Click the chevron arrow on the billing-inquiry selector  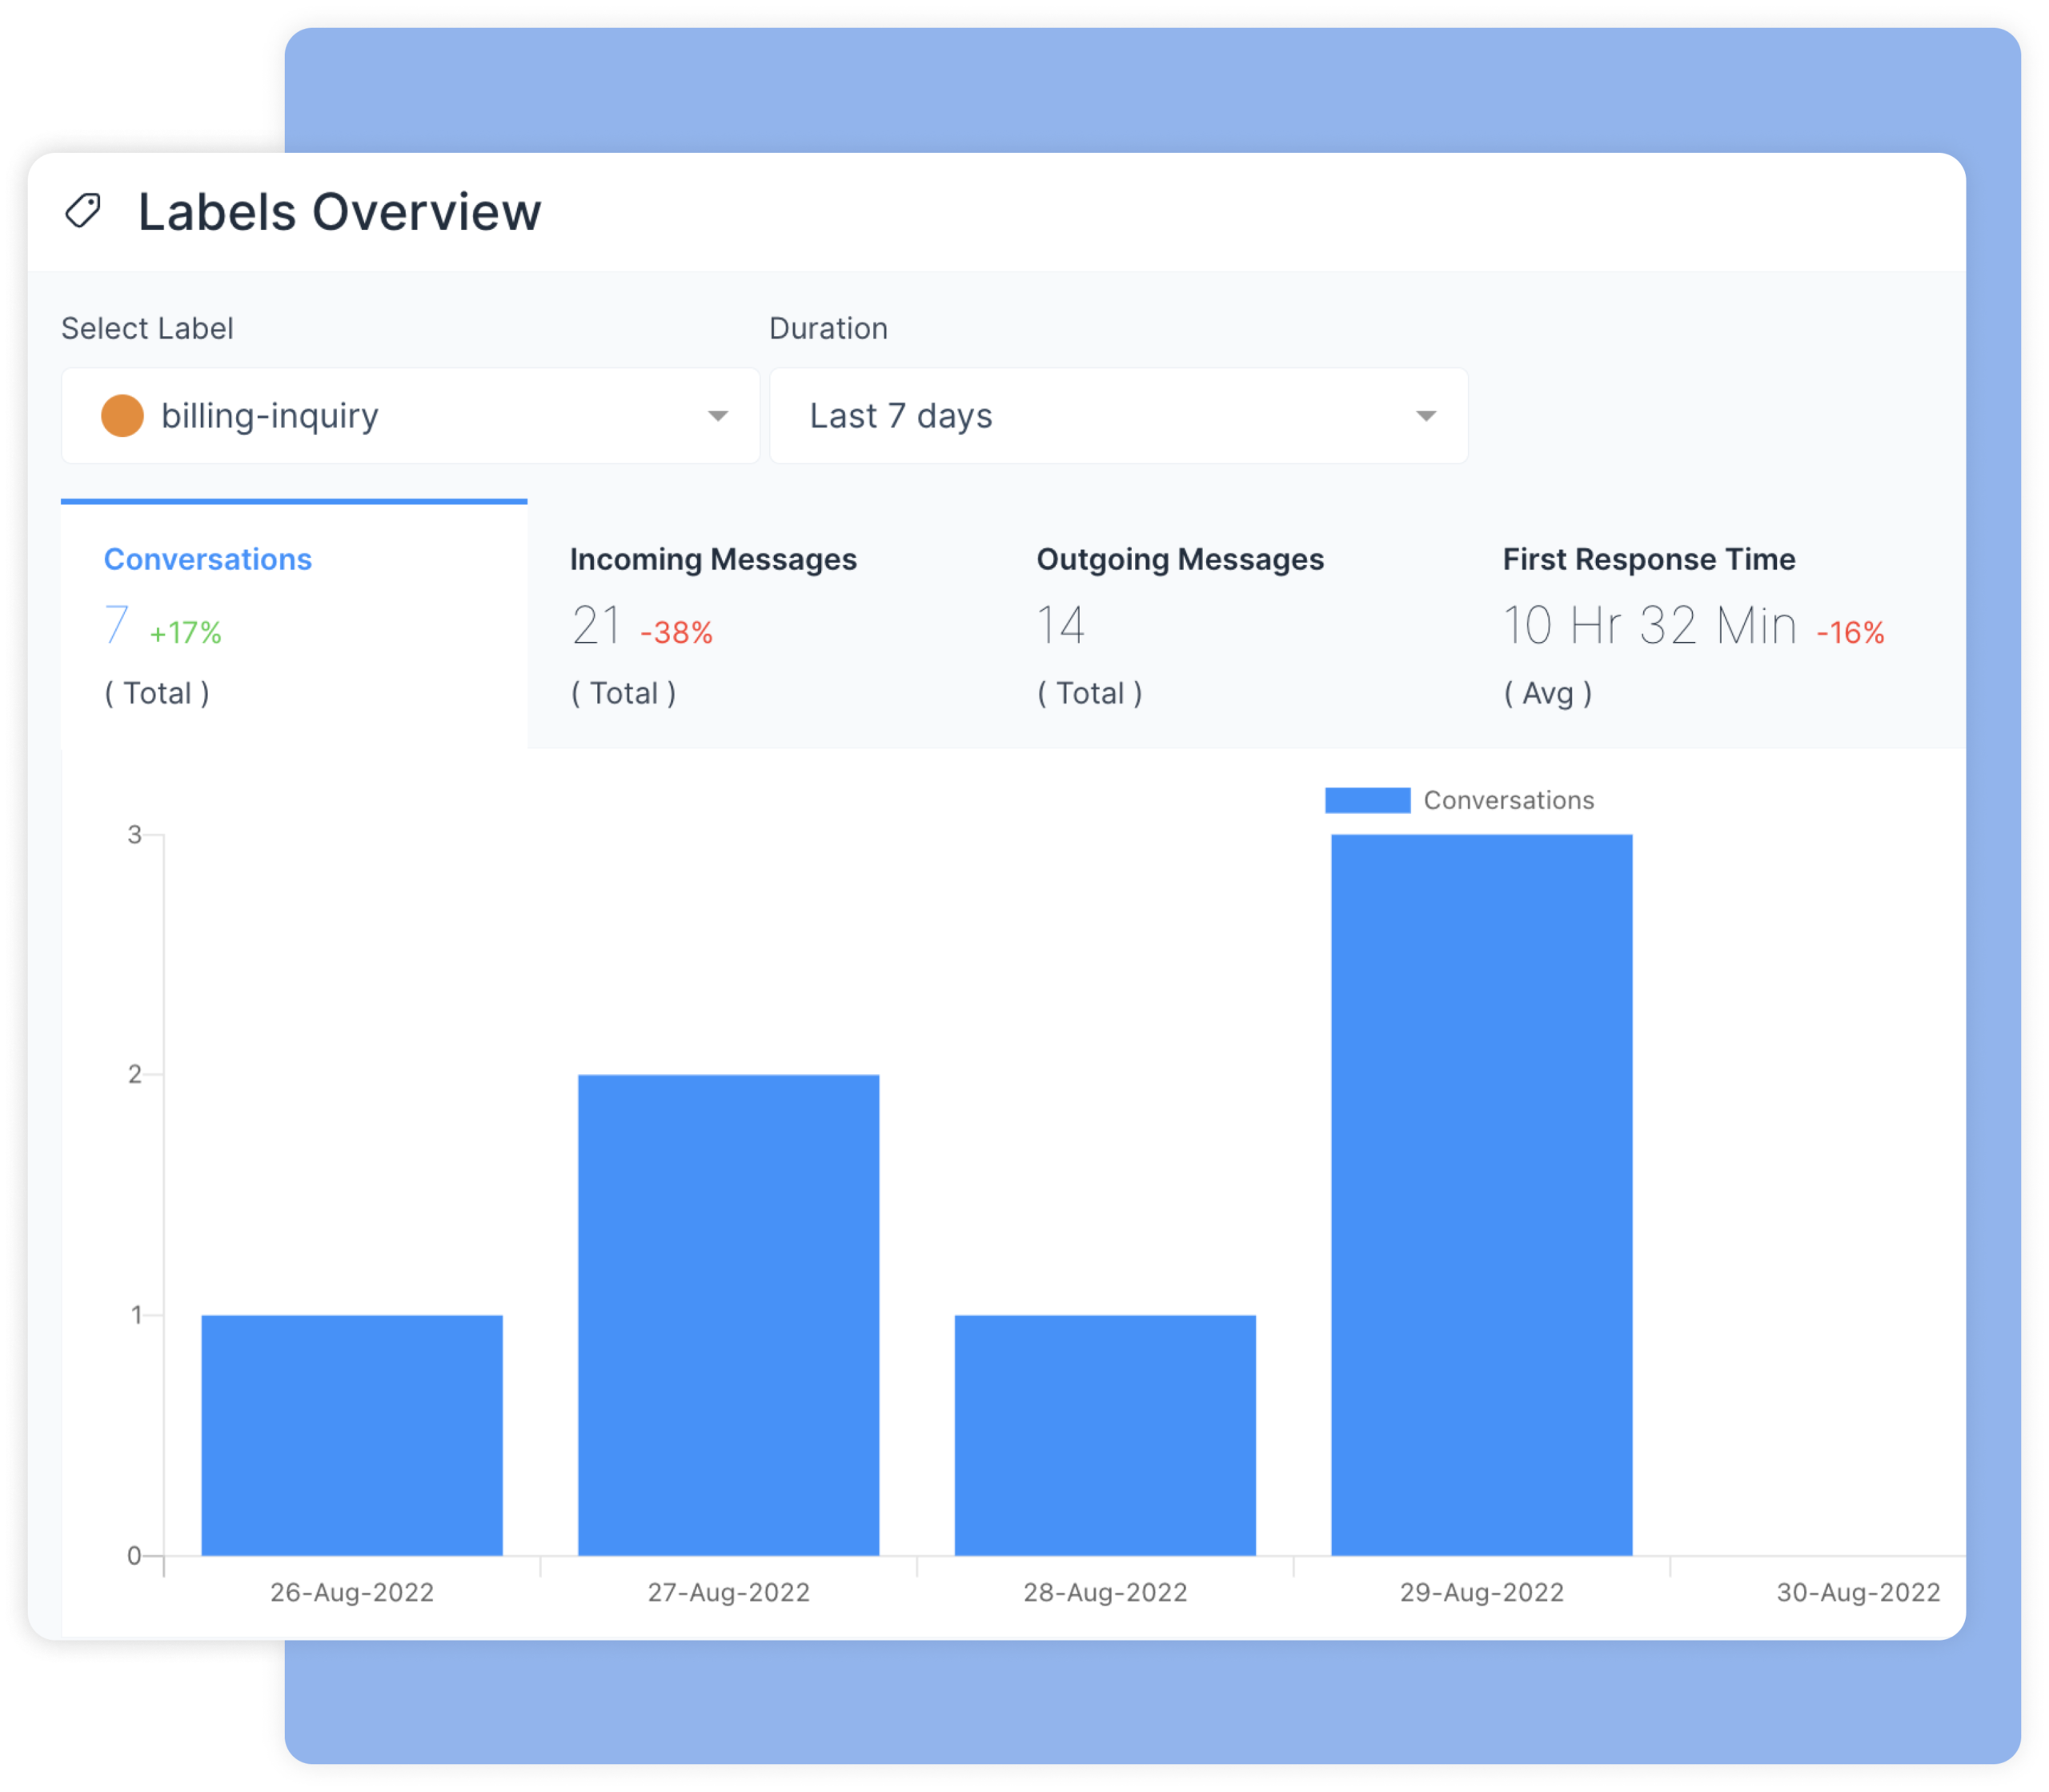716,415
